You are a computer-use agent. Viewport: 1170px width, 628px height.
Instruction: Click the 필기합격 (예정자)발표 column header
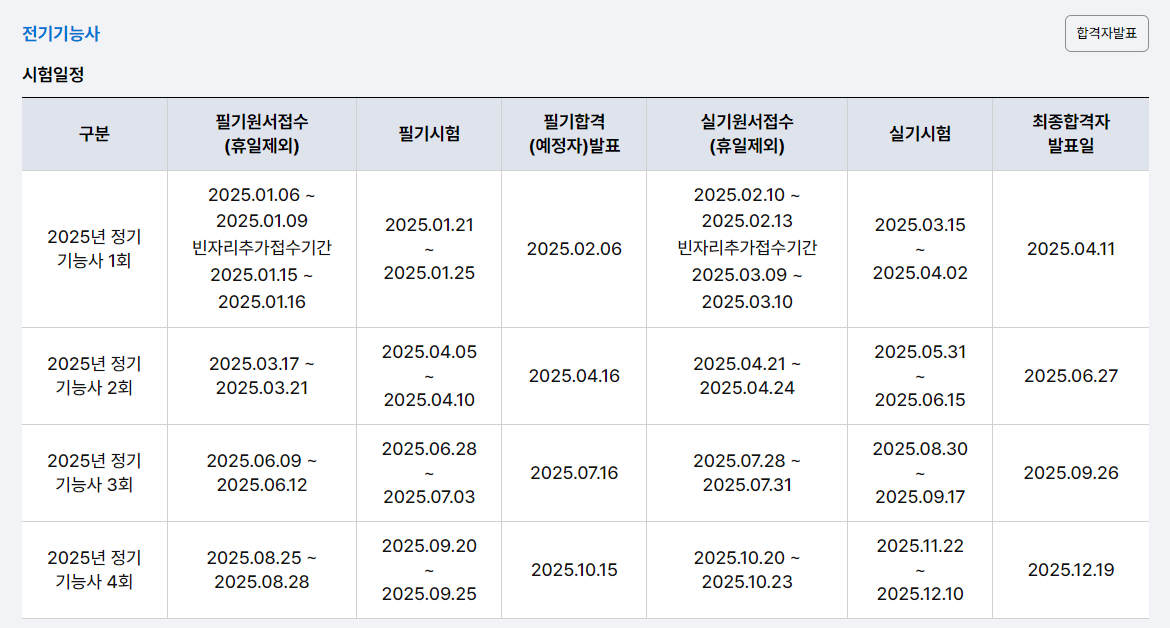click(573, 133)
